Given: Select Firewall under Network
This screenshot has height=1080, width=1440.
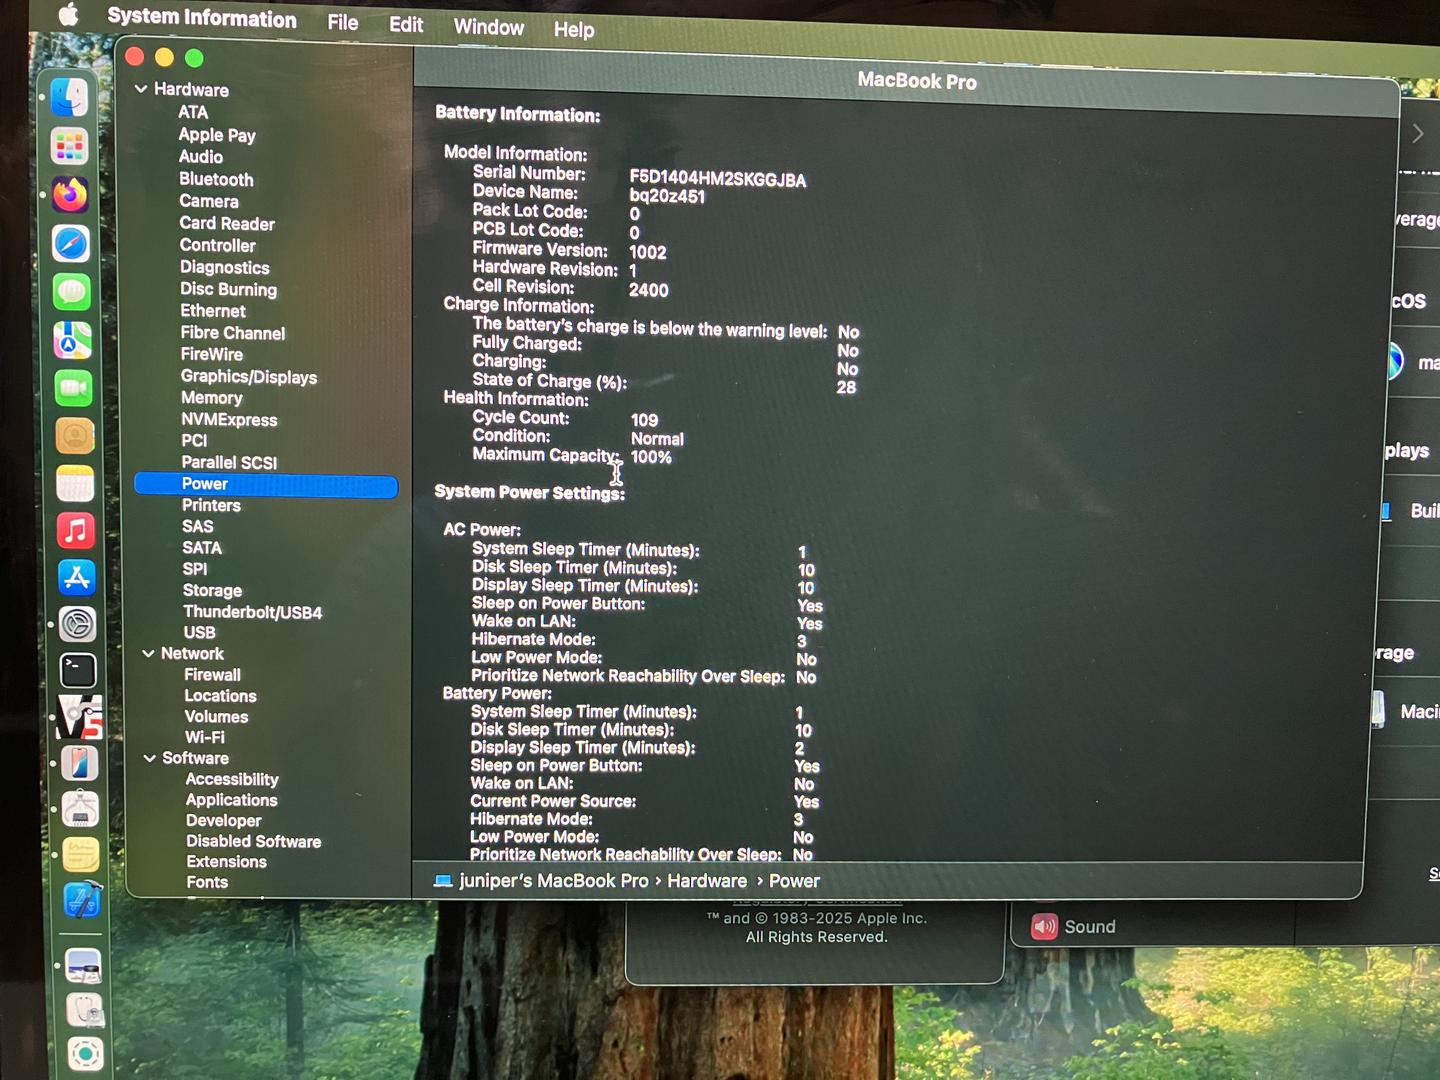Looking at the screenshot, I should 212,675.
